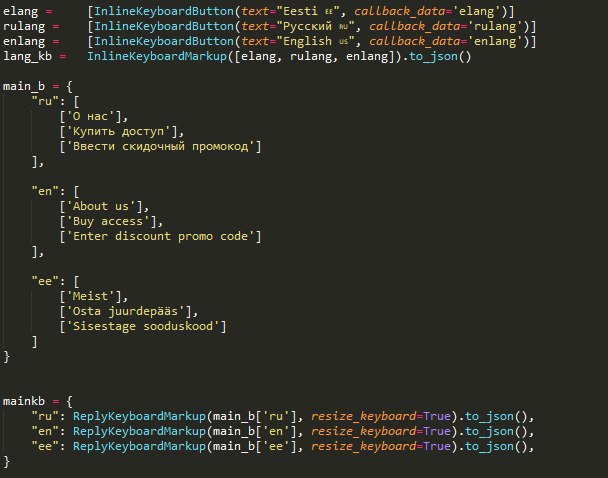608x478 pixels.
Task: Click the US flag emoji in the enlang line
Action: coord(344,42)
